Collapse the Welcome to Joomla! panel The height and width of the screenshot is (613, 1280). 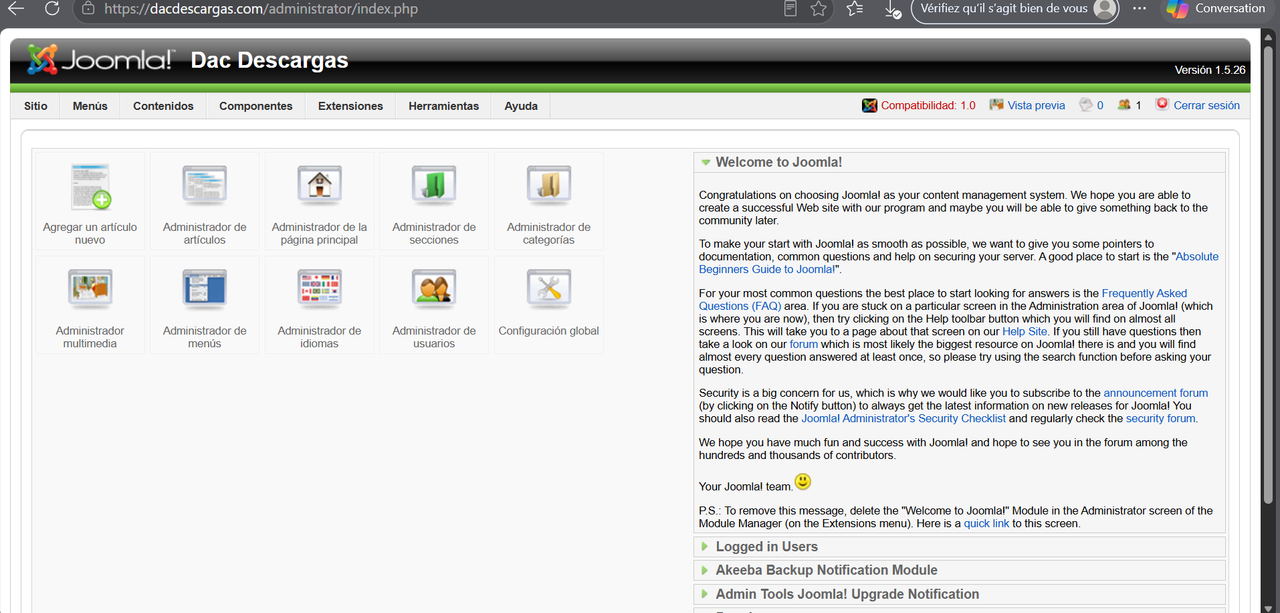click(x=959, y=162)
